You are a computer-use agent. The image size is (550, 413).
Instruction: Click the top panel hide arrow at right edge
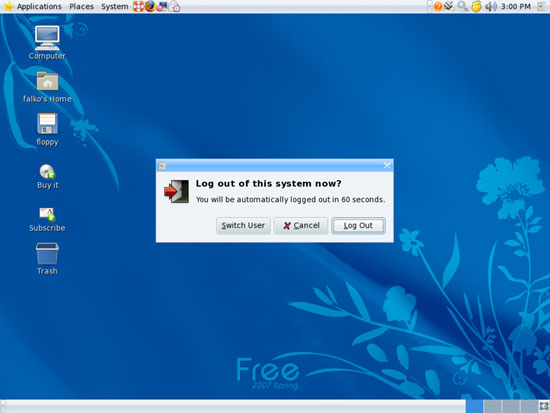(543, 7)
